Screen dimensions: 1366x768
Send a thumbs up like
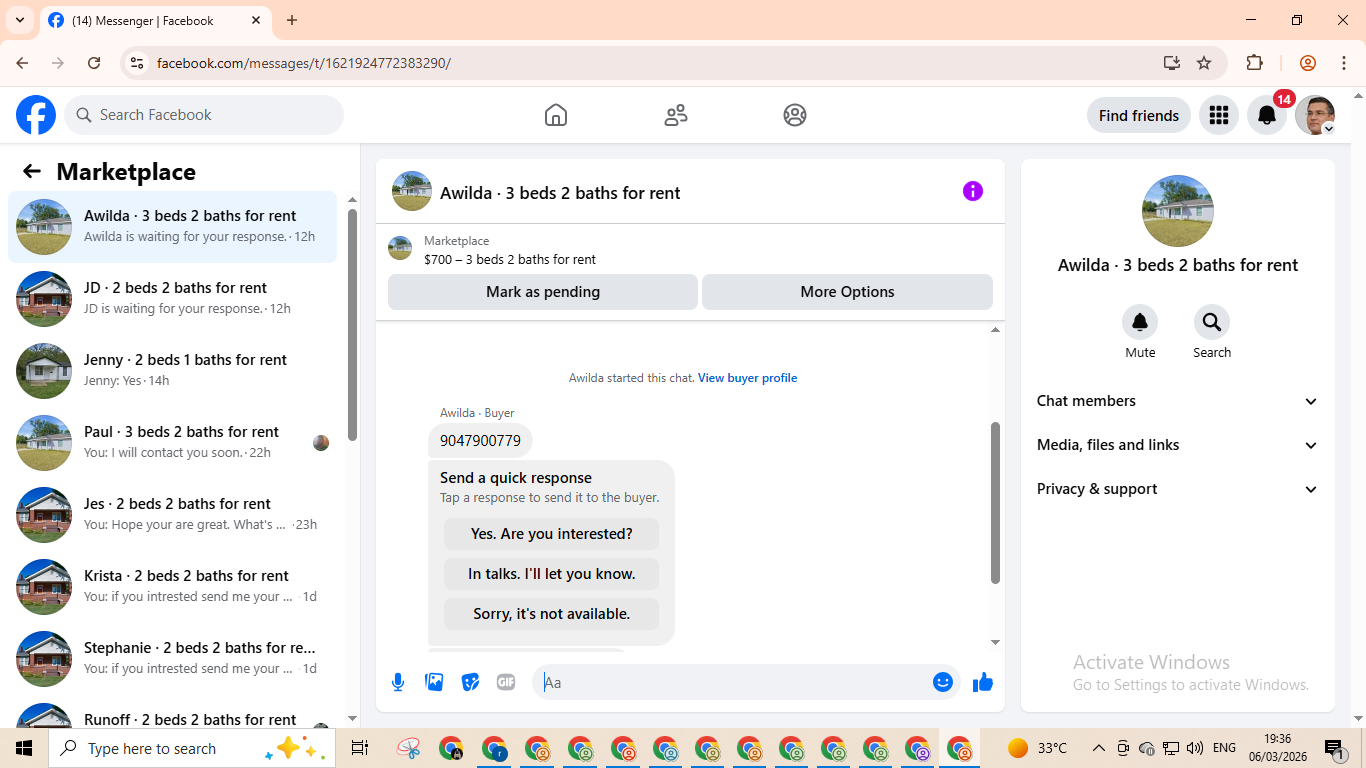(x=983, y=682)
